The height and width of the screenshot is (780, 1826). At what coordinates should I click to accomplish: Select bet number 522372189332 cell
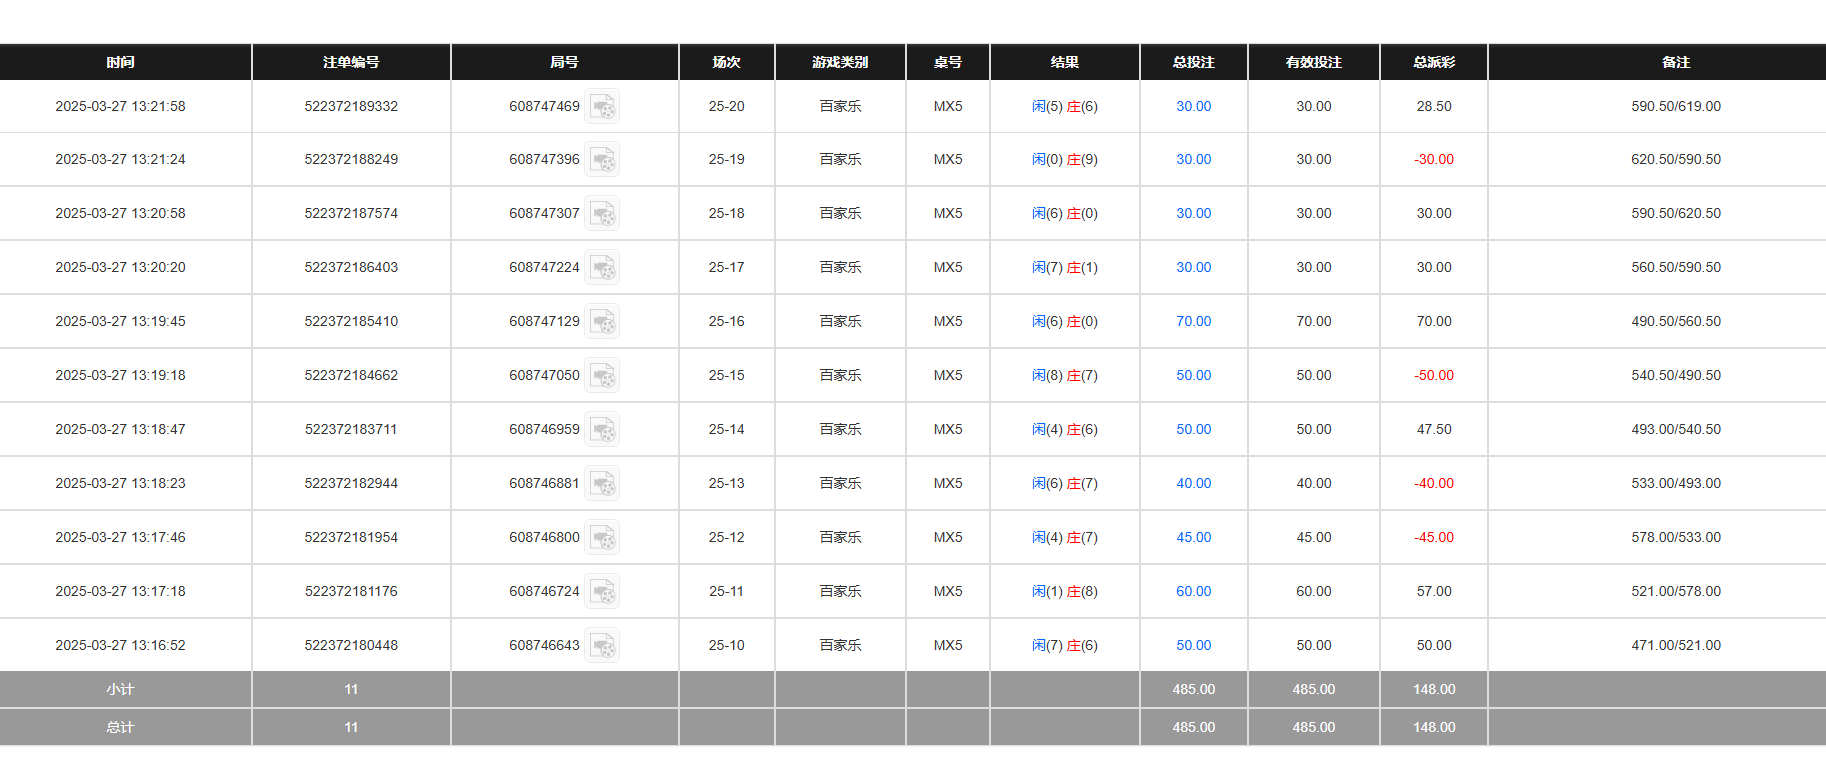click(x=351, y=107)
